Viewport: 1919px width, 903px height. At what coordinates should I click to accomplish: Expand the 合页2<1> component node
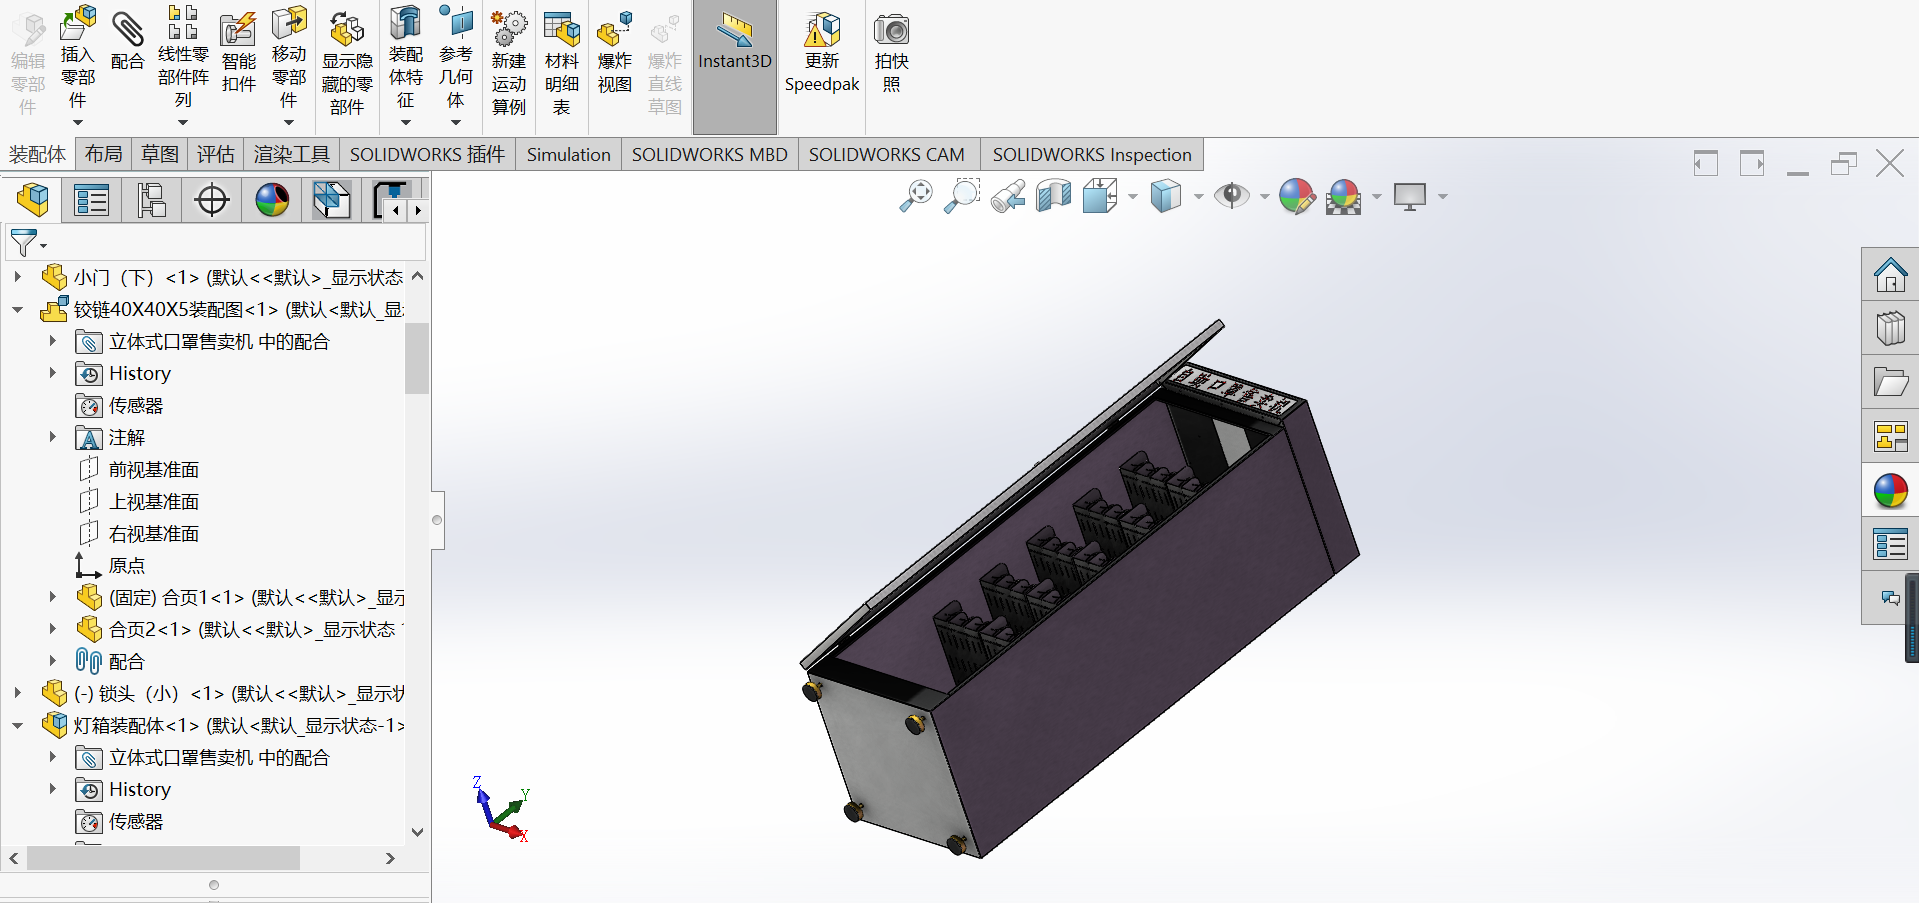pos(53,629)
